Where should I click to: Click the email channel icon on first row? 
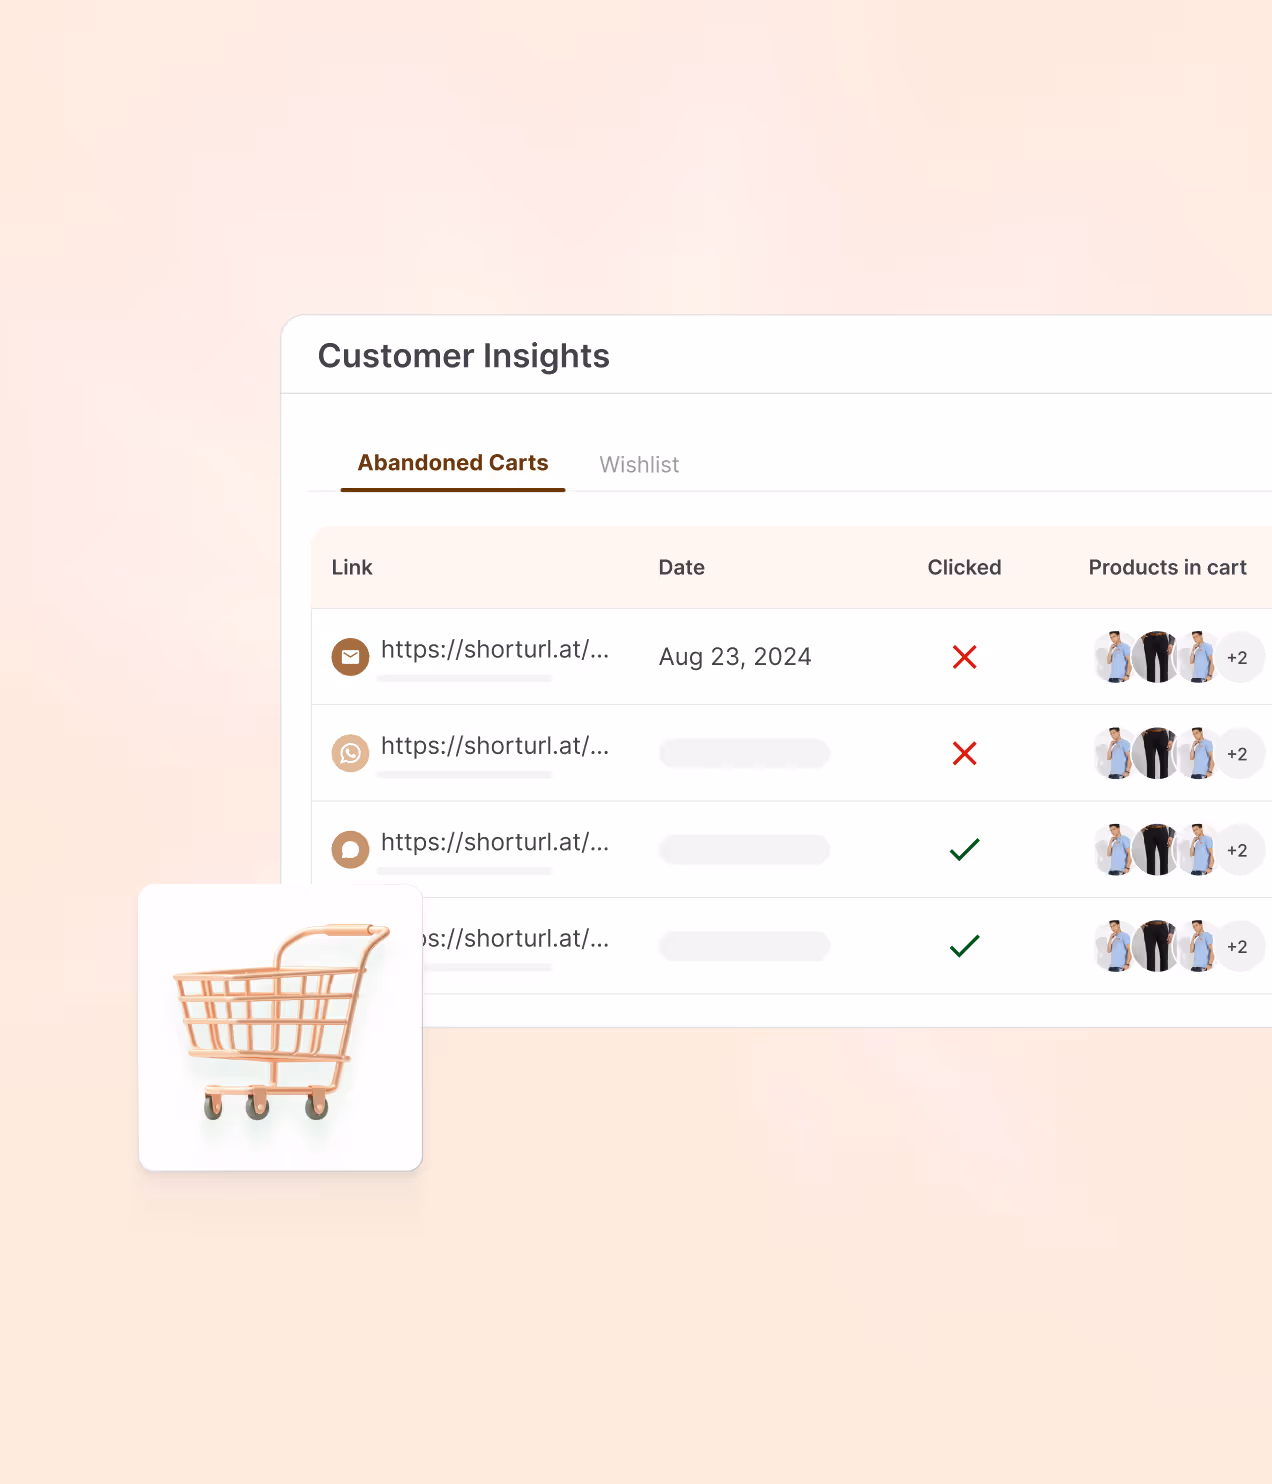(350, 657)
